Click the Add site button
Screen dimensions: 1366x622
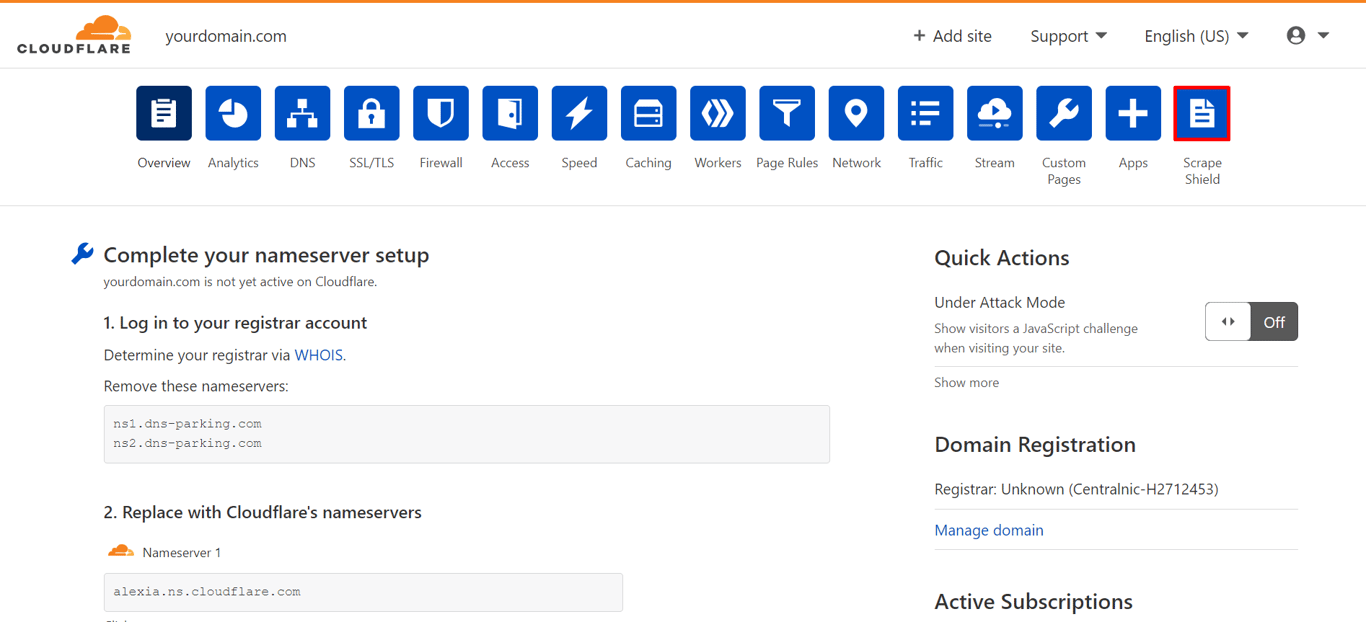click(952, 35)
